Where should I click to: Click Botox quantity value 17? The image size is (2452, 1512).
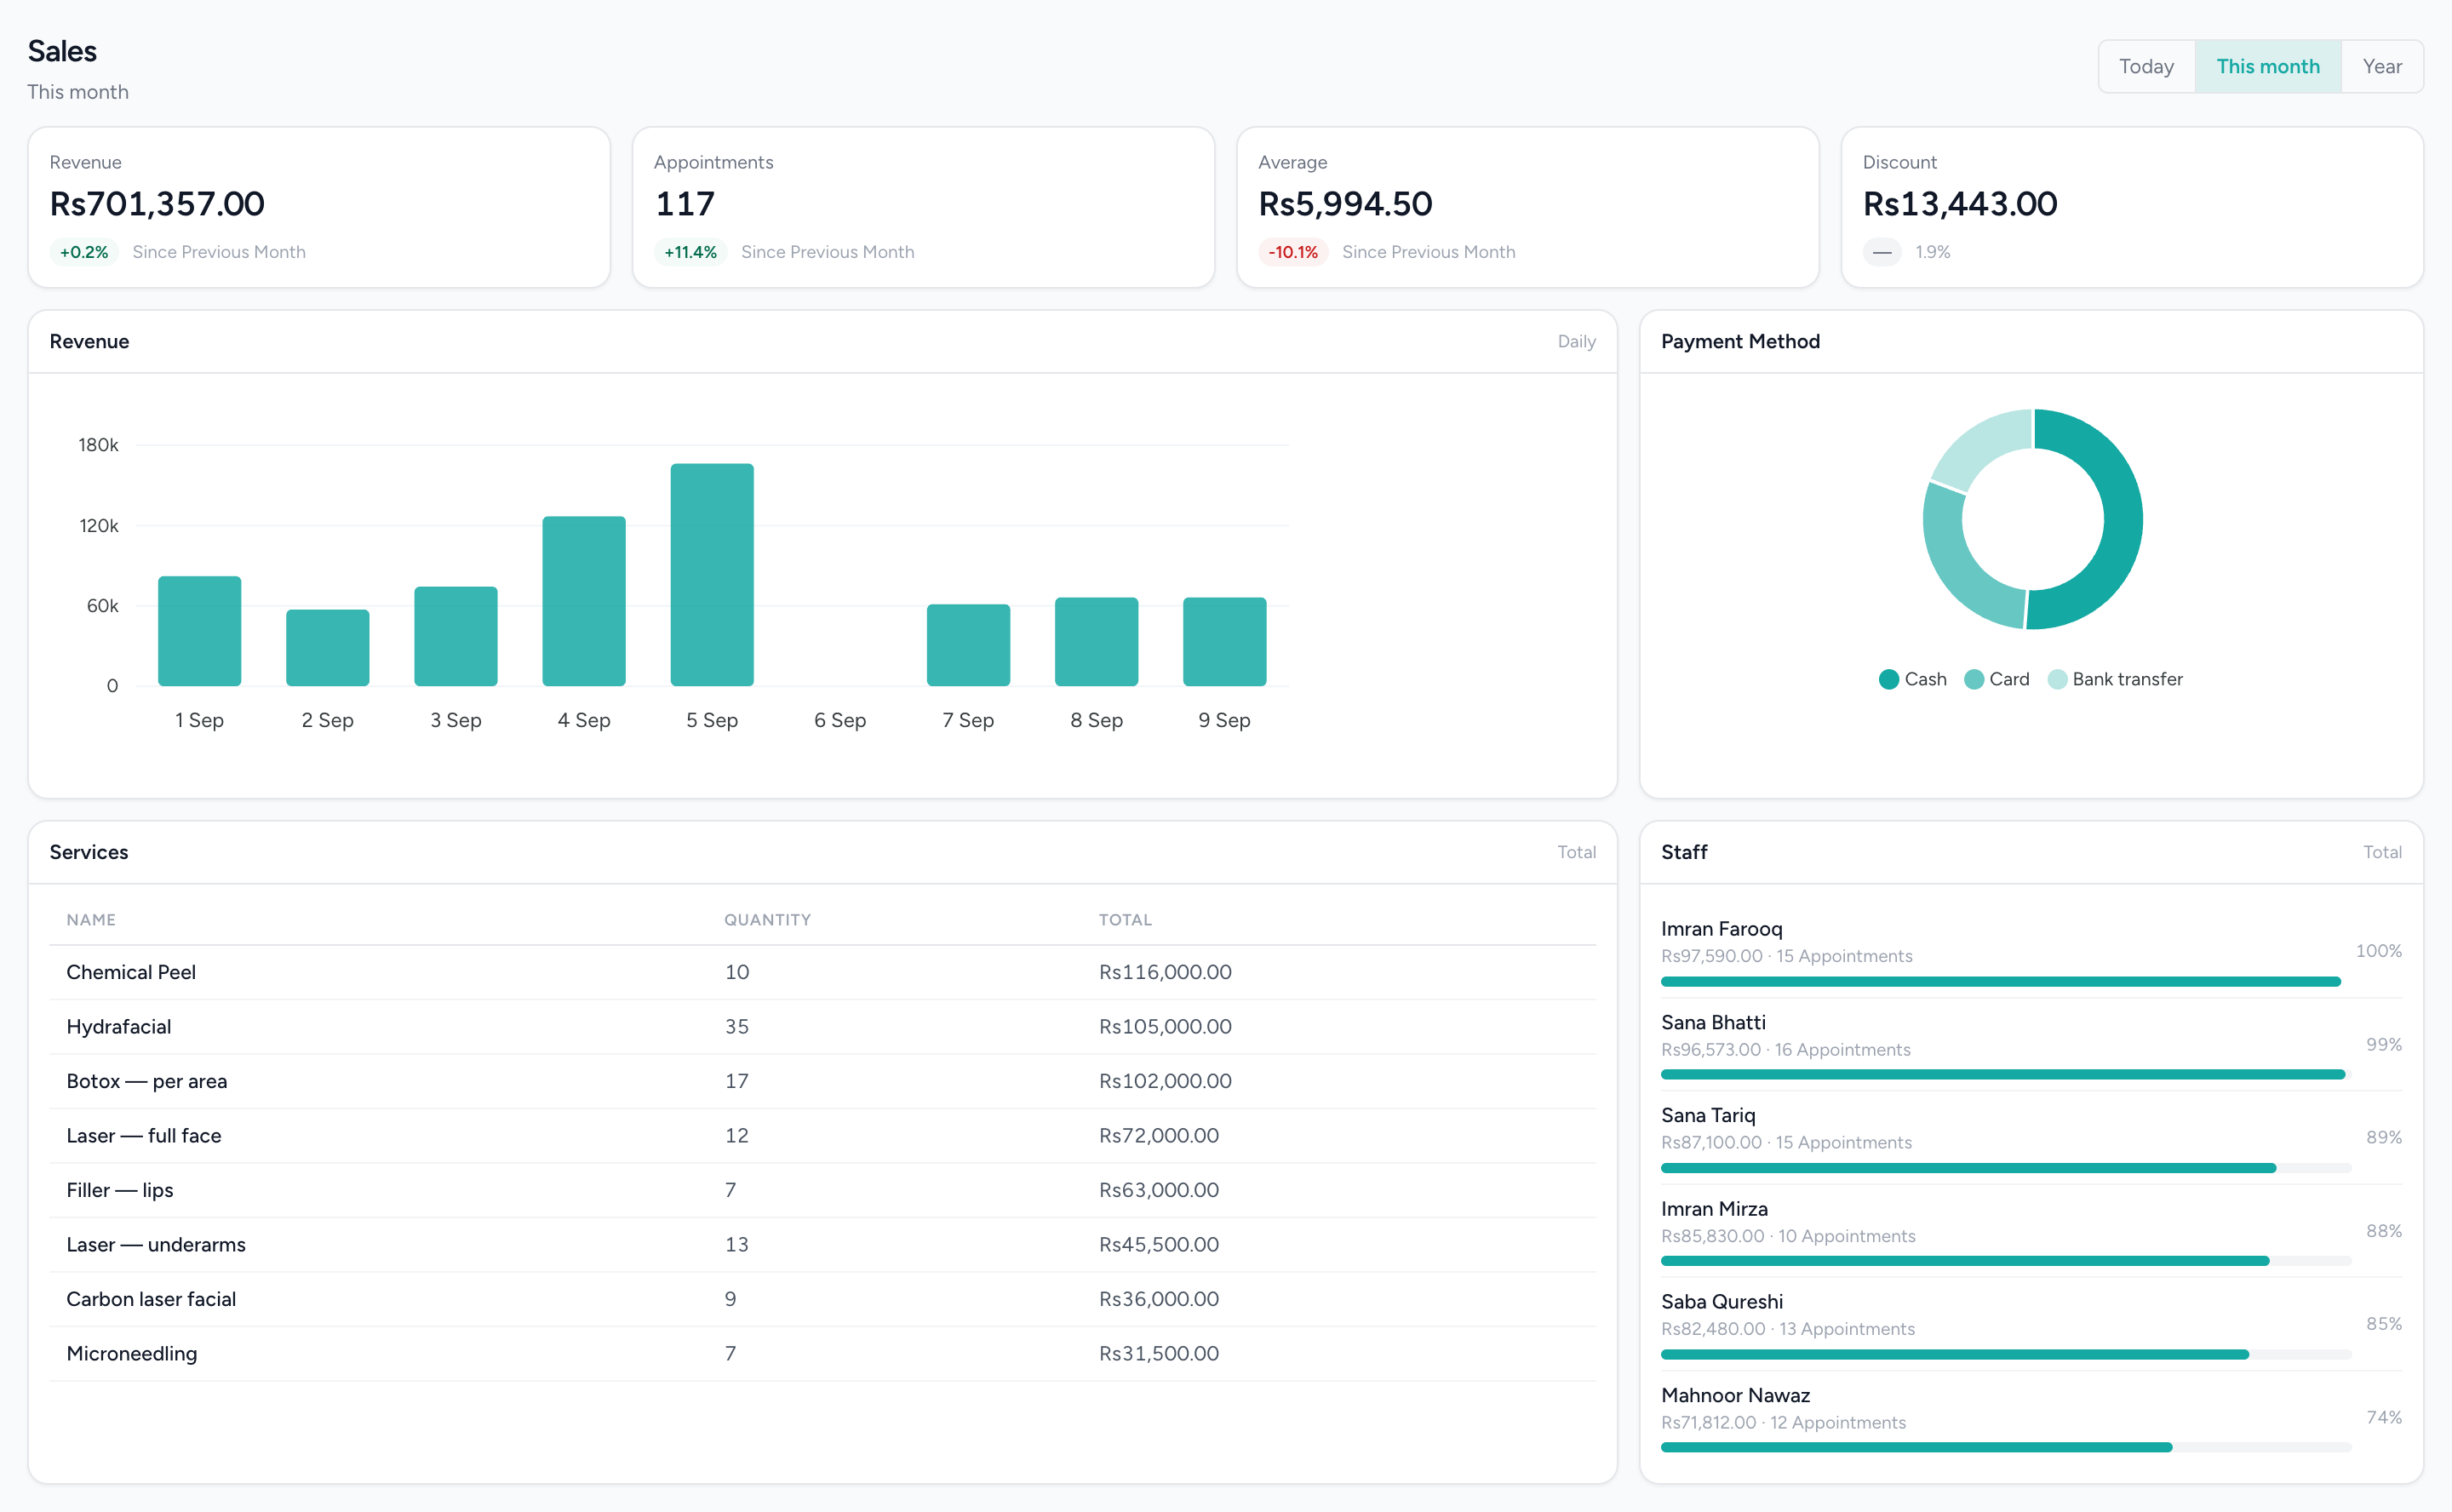737,1081
